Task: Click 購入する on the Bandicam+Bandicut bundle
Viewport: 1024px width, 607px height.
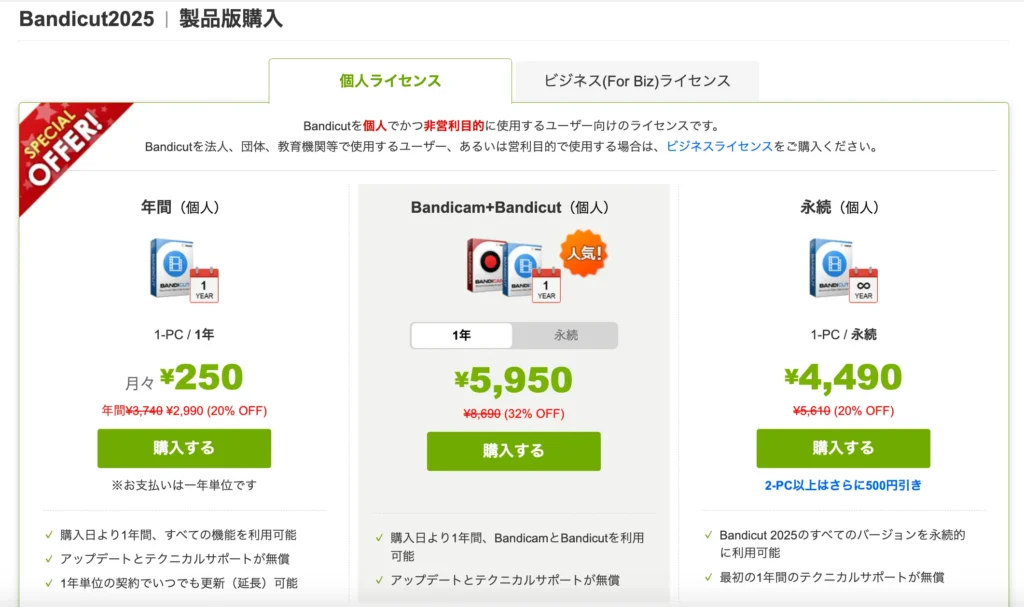Action: tap(513, 451)
